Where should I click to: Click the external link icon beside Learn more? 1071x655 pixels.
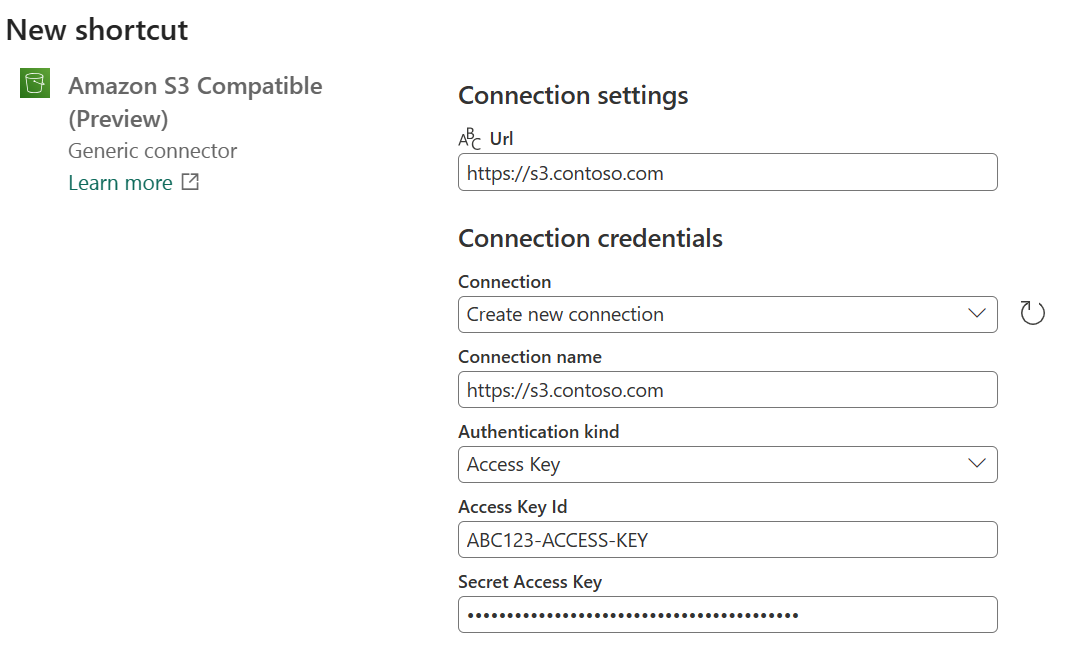(190, 182)
